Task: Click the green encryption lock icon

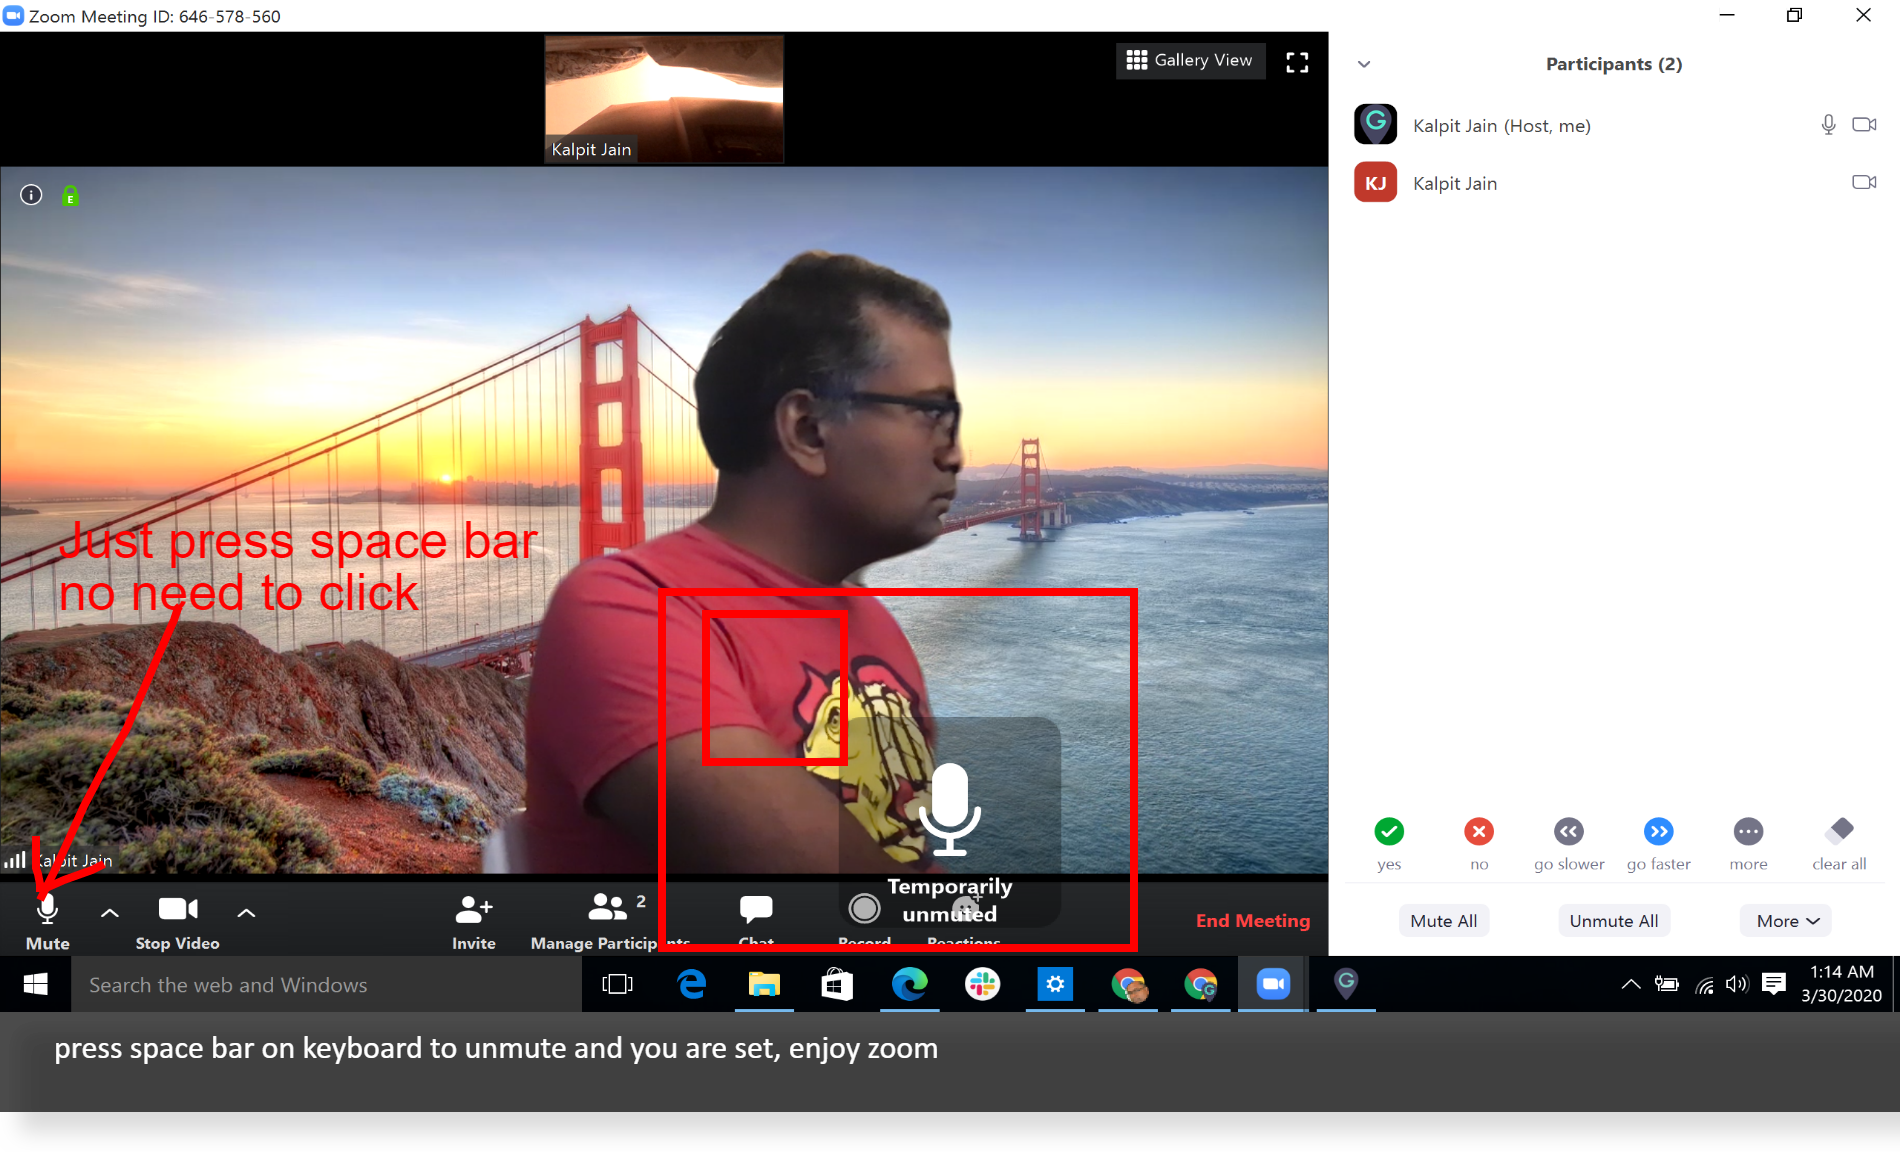Action: point(70,195)
